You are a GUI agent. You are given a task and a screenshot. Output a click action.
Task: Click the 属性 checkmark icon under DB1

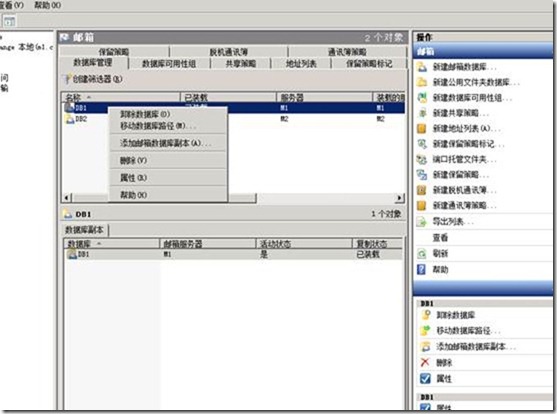[425, 378]
